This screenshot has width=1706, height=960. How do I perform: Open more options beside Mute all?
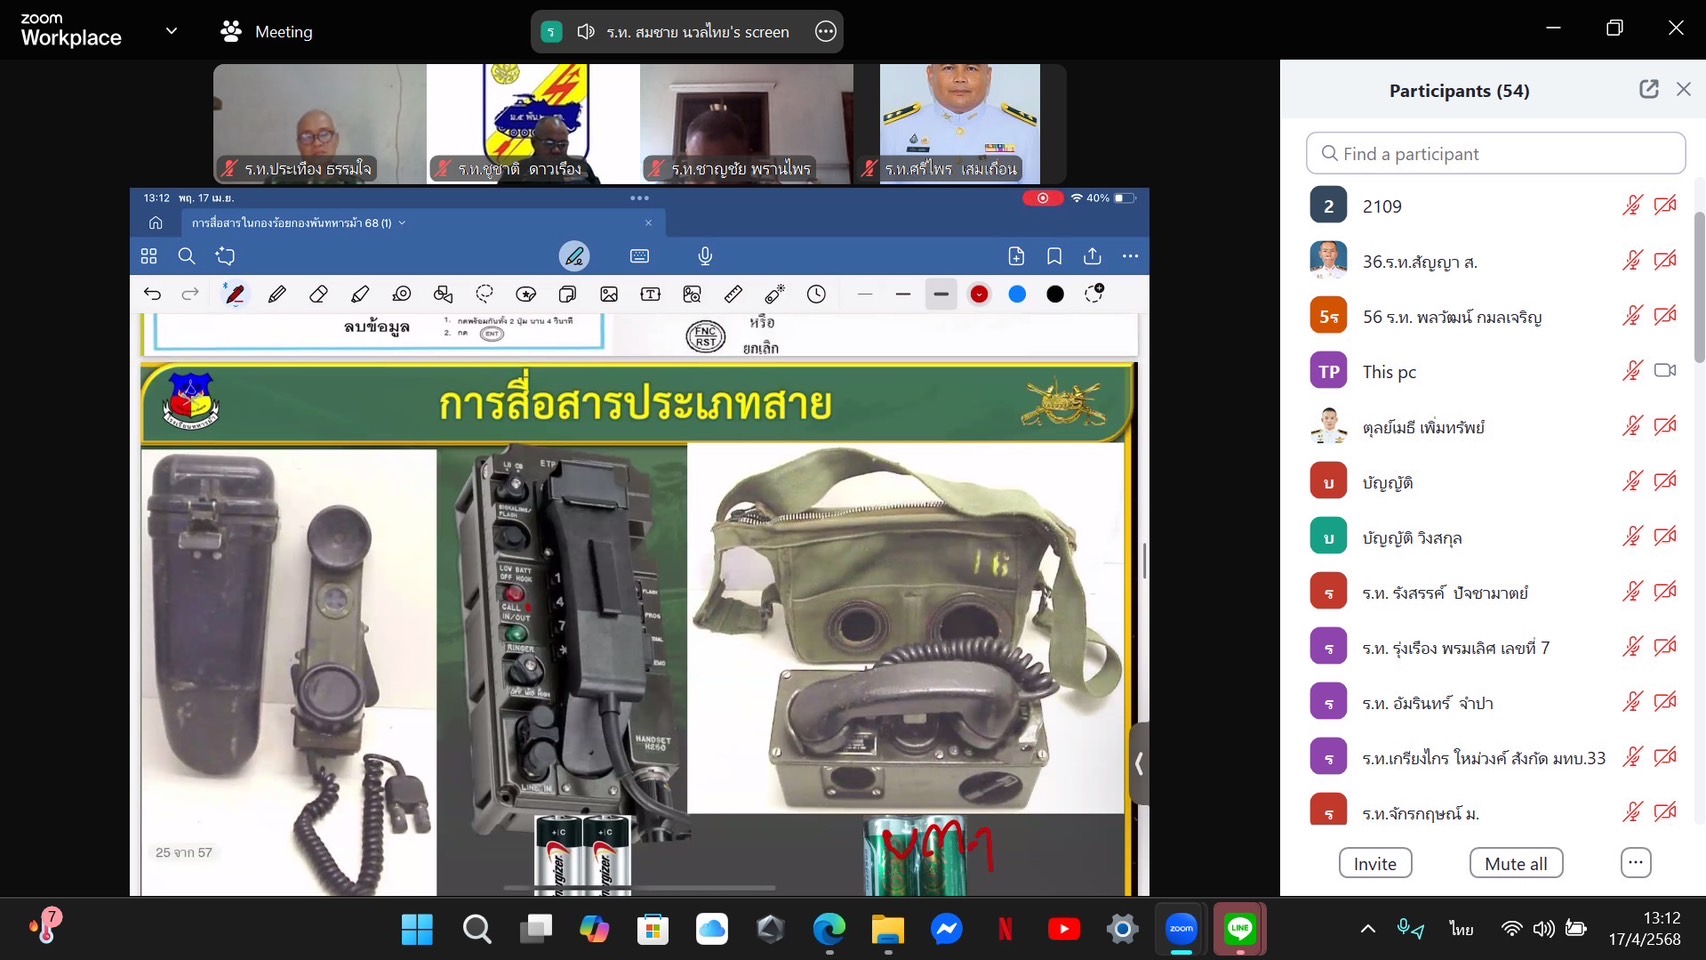[1635, 863]
